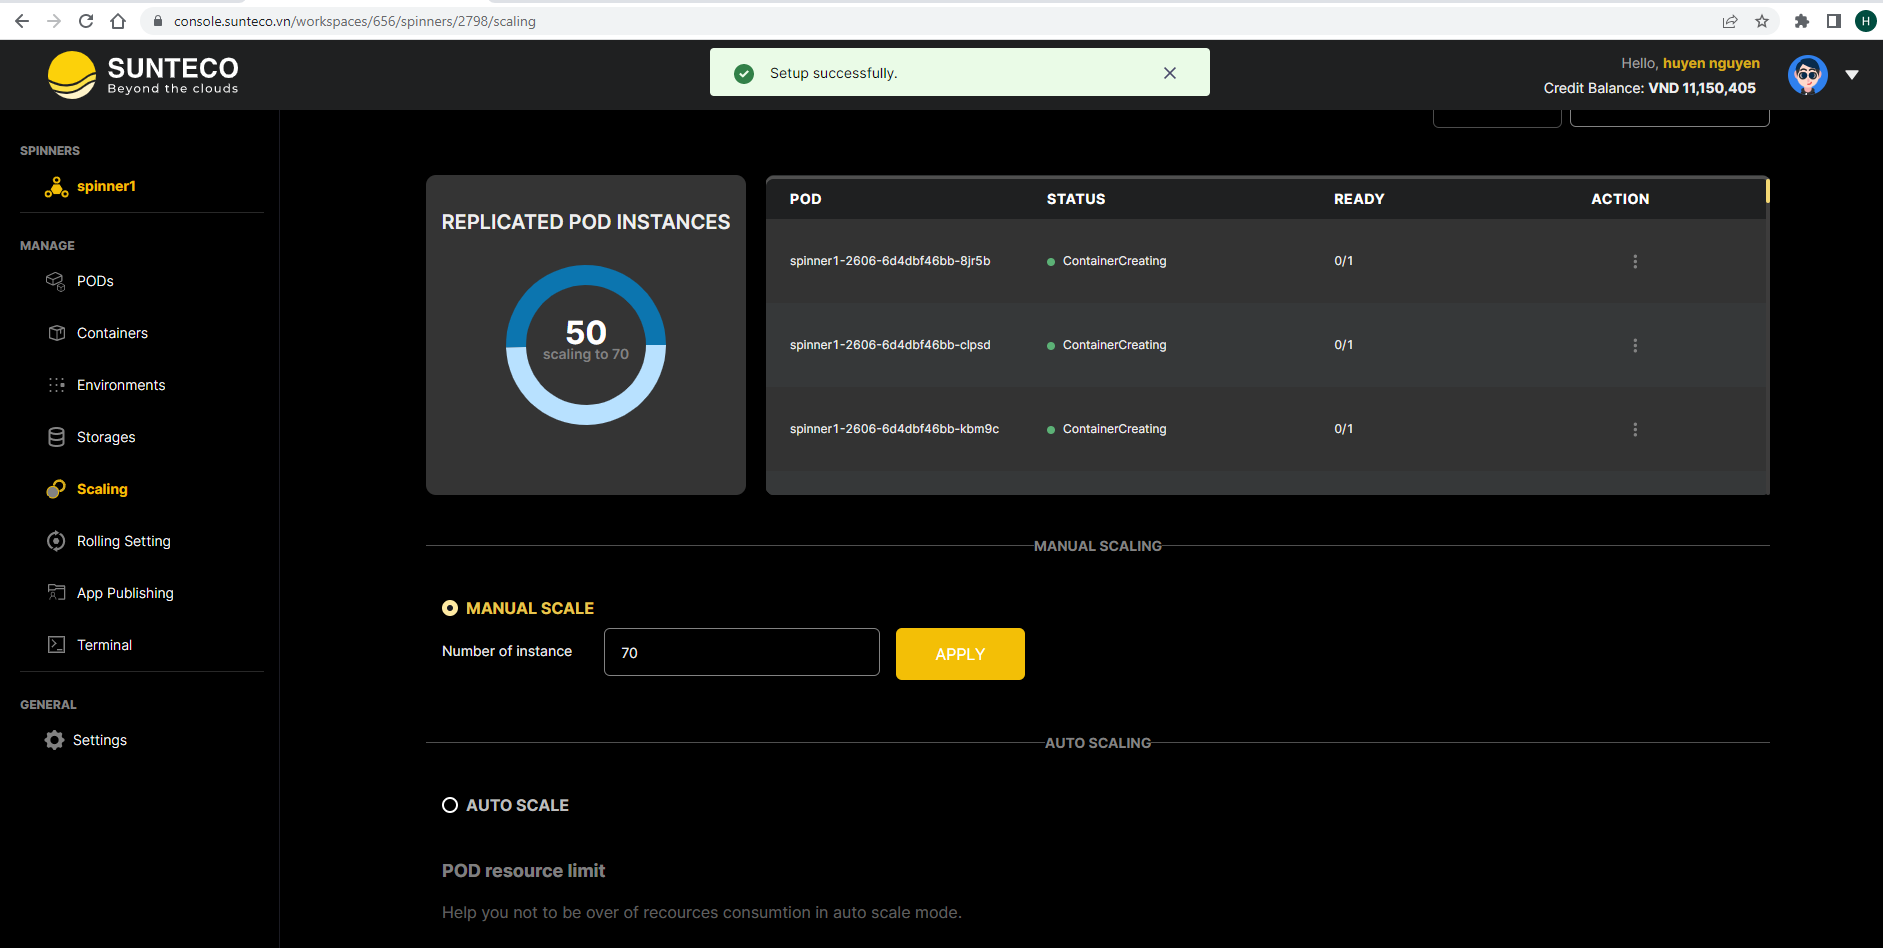Open PODs from the sidebar icon
This screenshot has width=1883, height=948.
point(56,281)
